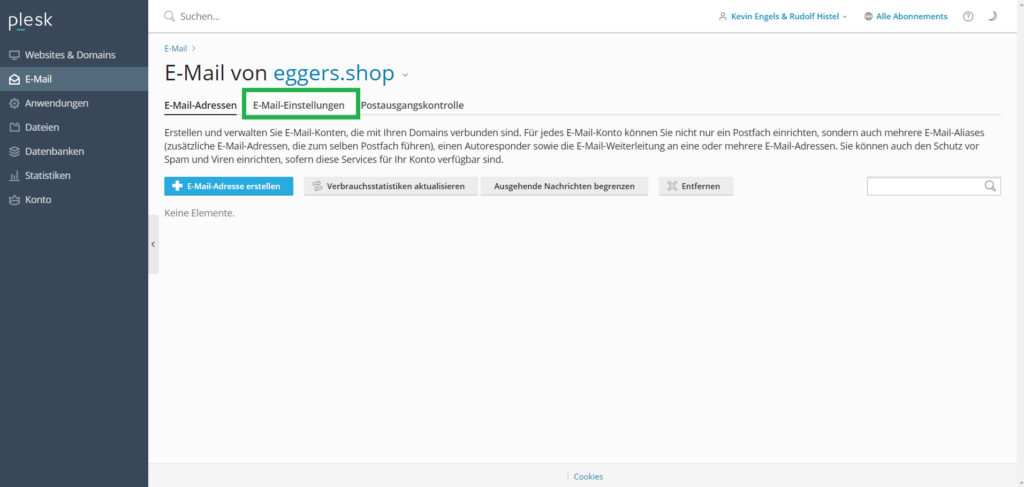Click the Datenbanken stack icon

coord(14,151)
